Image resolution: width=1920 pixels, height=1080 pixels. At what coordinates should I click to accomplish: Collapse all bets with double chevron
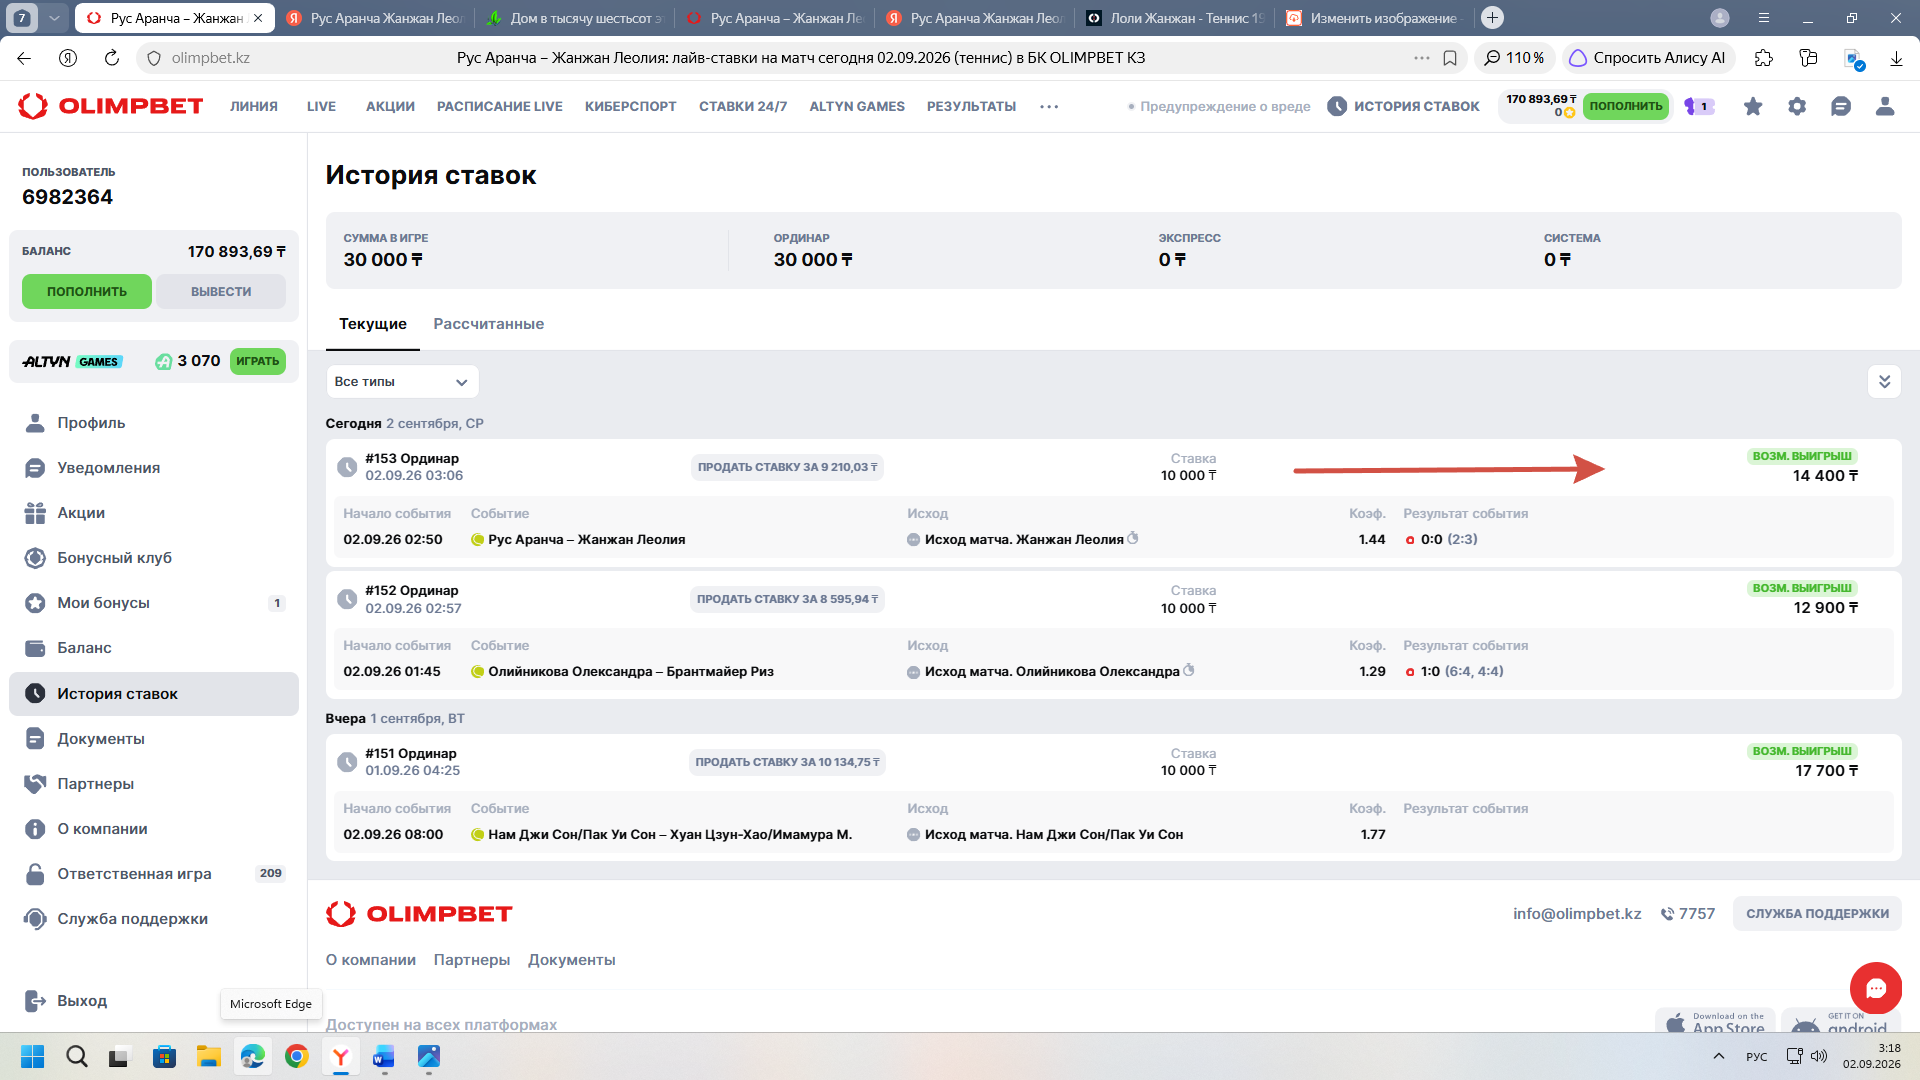pyautogui.click(x=1884, y=382)
